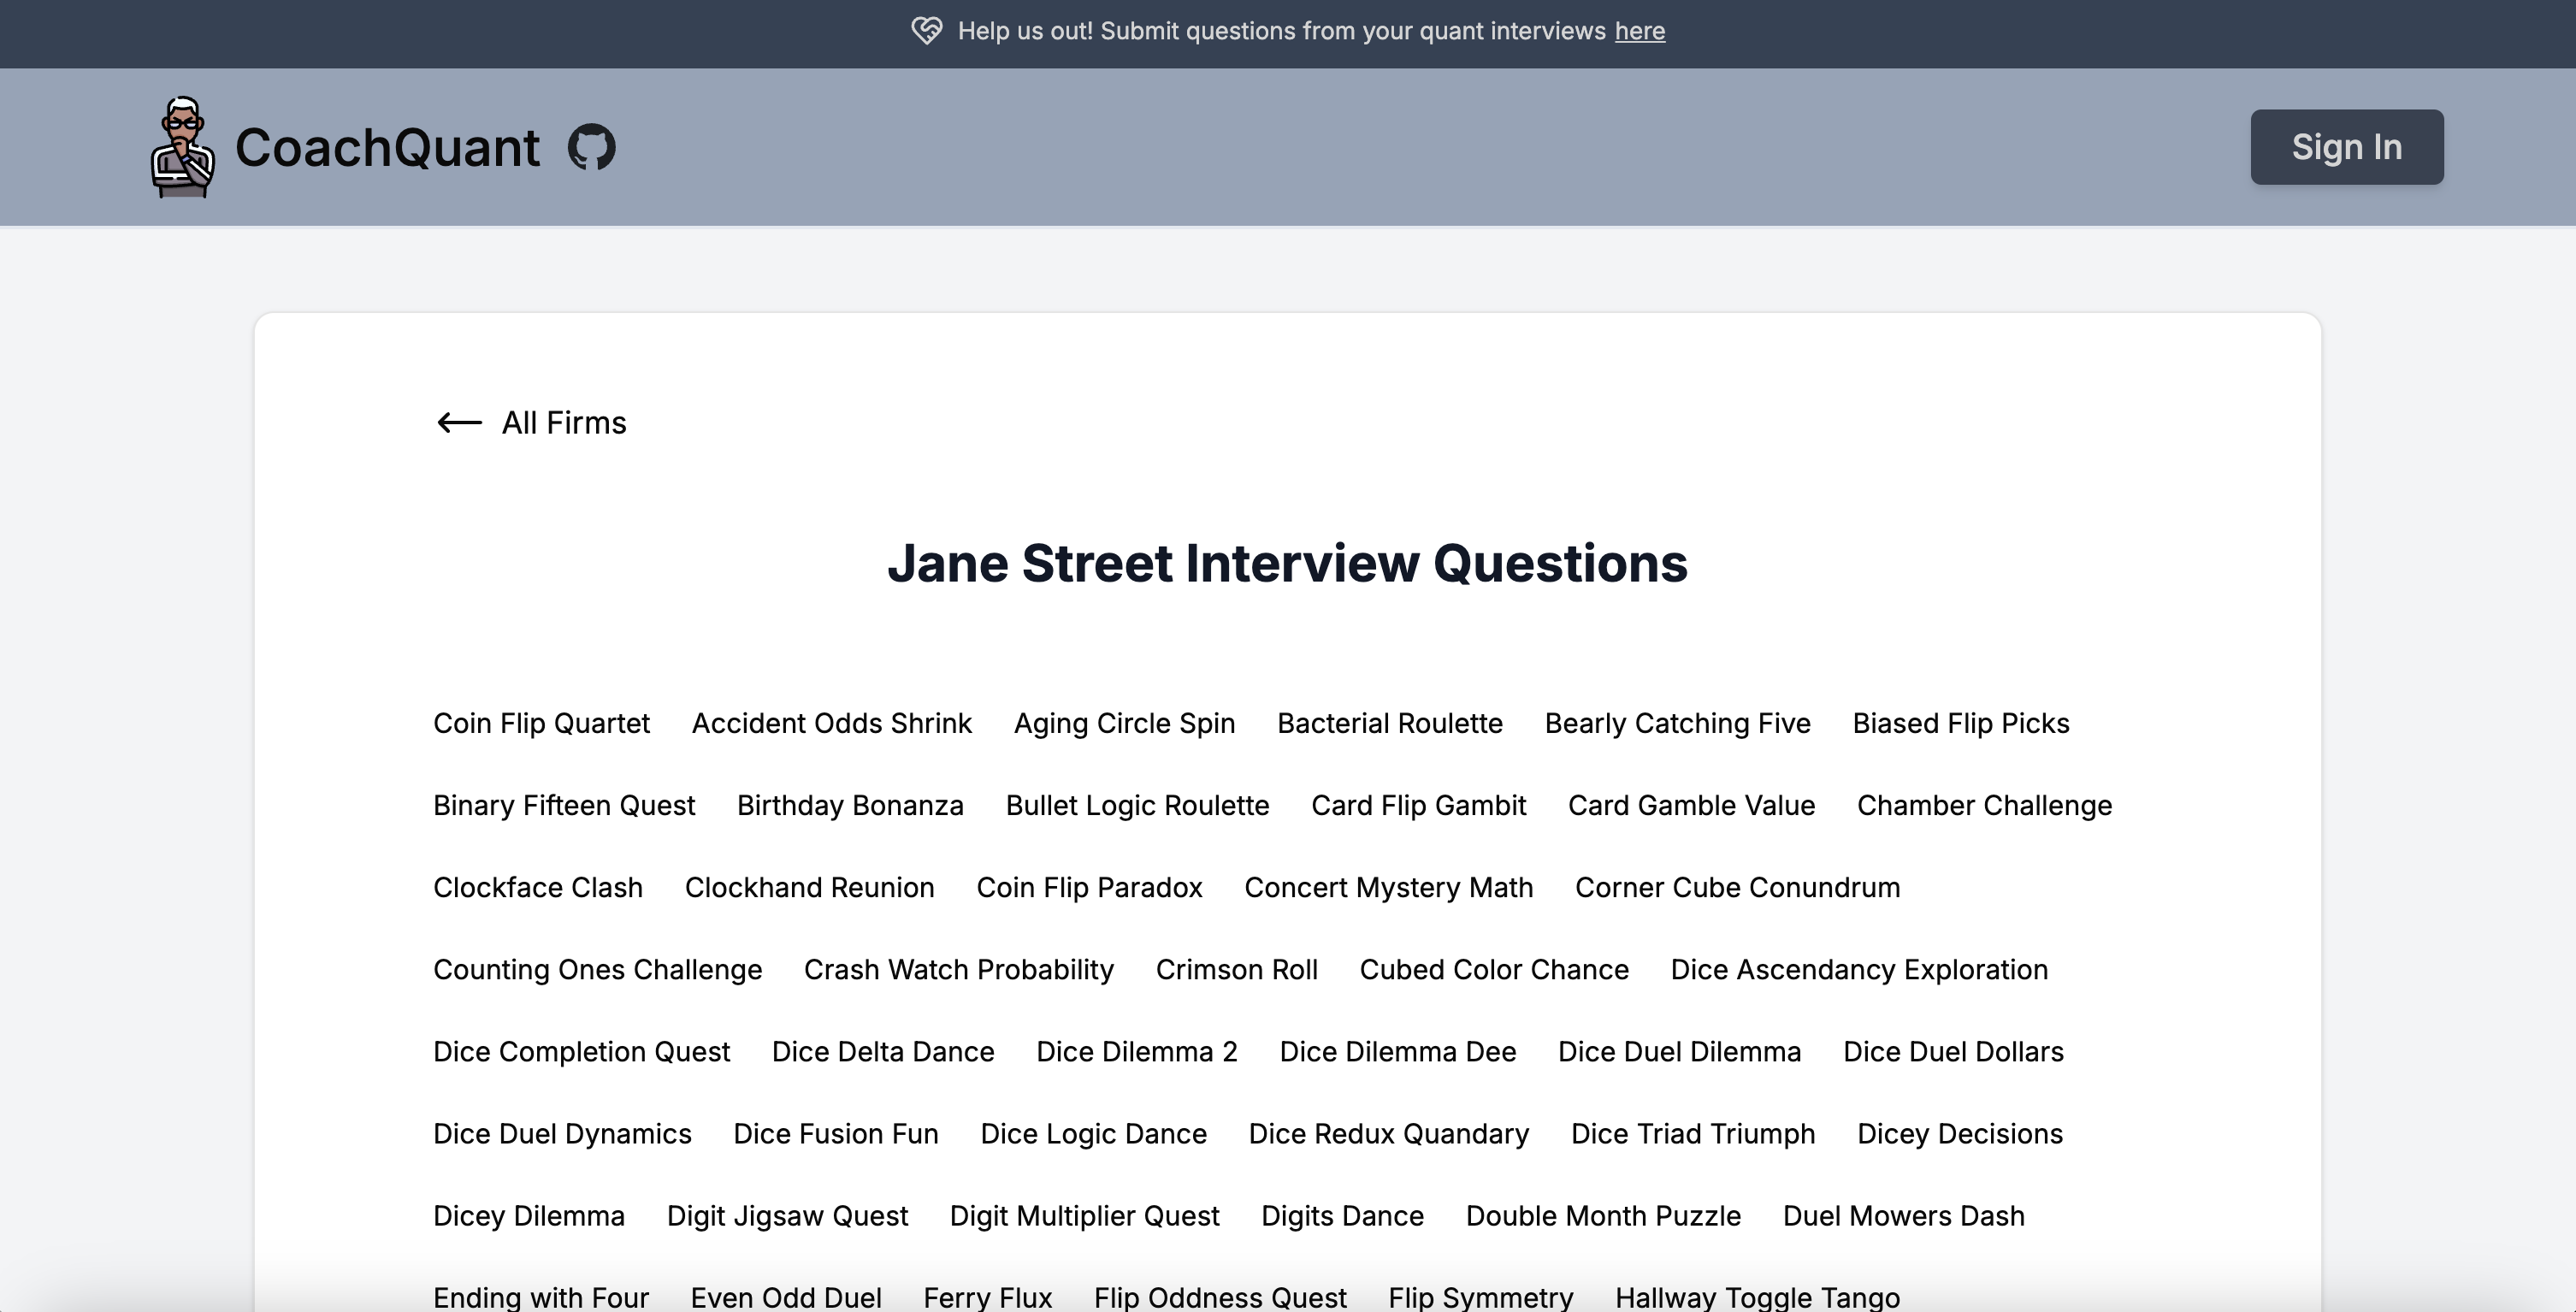Open Dice Ascendancy Exploration

coord(1859,969)
